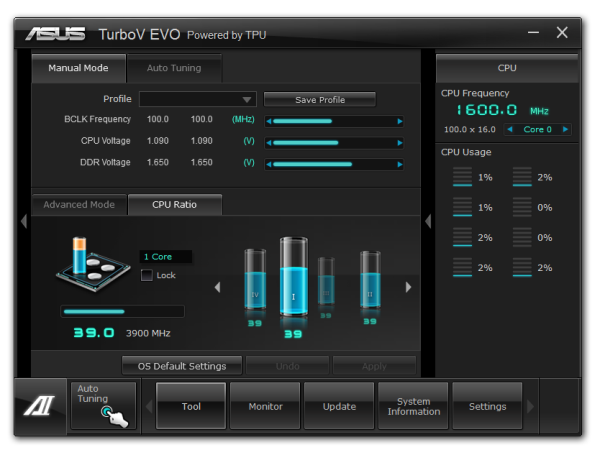Screen dimensions: 600x455
Task: Open System Information
Action: tap(413, 406)
